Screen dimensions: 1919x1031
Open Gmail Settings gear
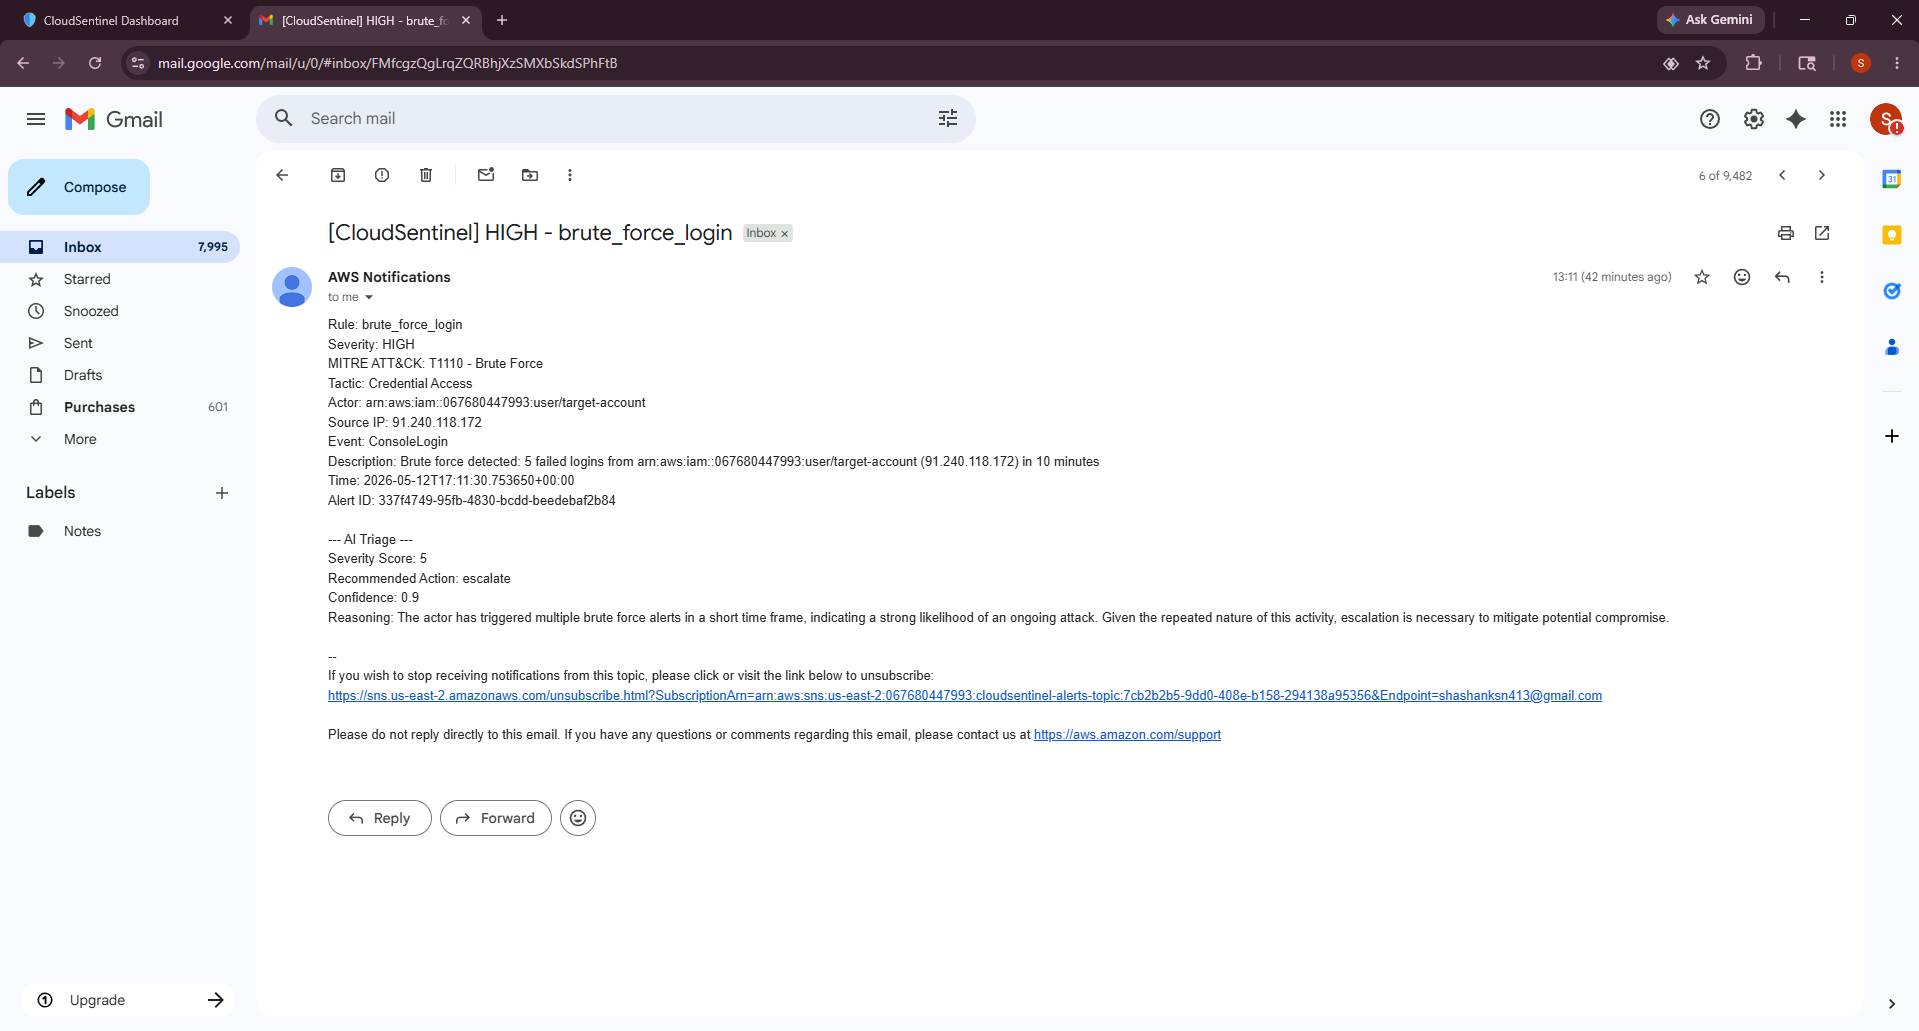[x=1754, y=119]
